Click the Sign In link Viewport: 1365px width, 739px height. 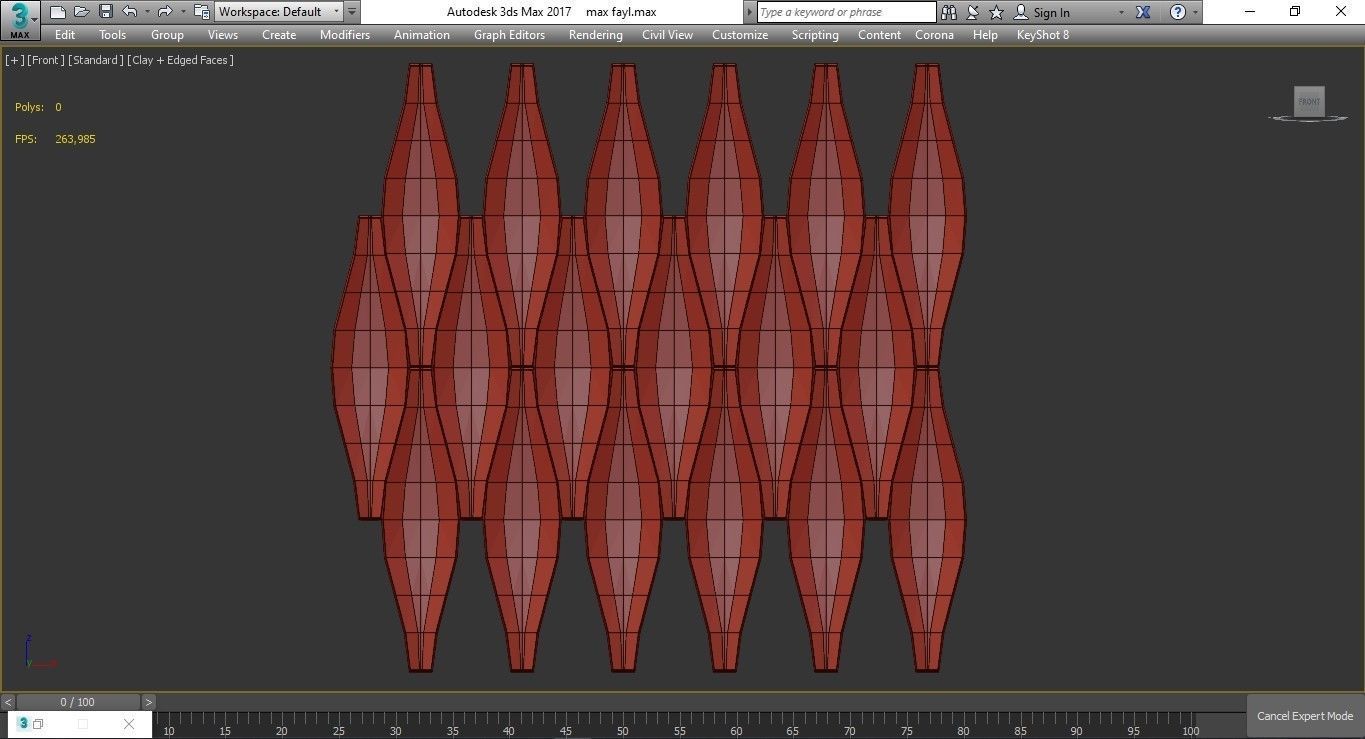coord(1051,13)
